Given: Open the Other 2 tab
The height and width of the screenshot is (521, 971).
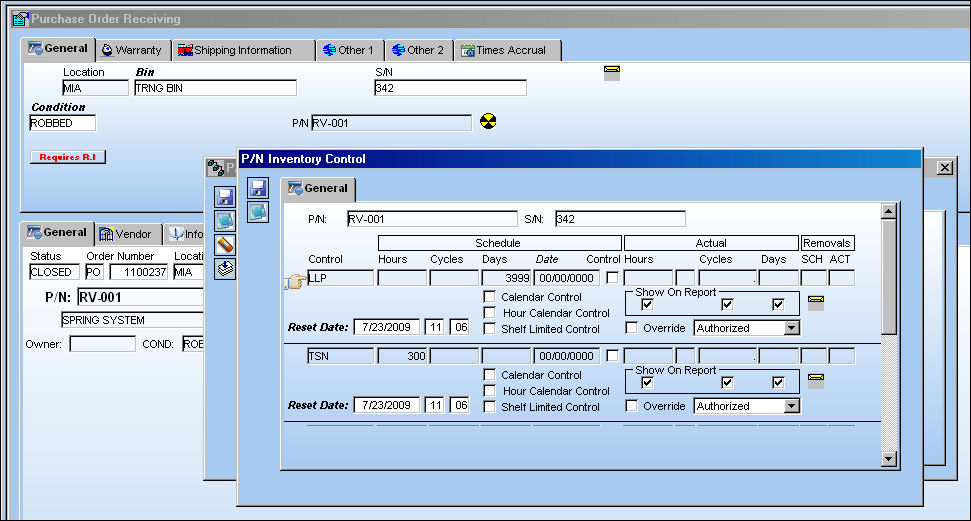Looking at the screenshot, I should [419, 50].
